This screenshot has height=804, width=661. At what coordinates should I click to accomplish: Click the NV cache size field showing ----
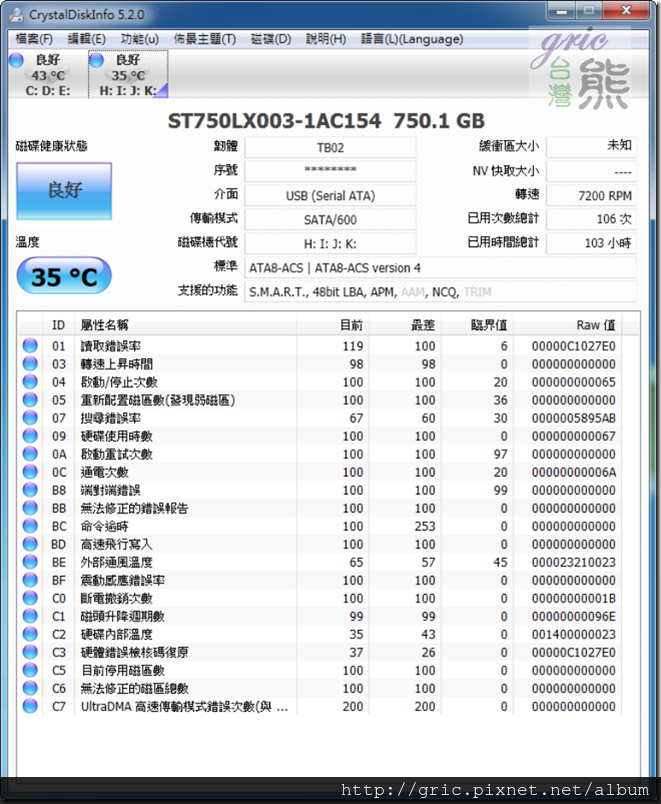click(591, 171)
